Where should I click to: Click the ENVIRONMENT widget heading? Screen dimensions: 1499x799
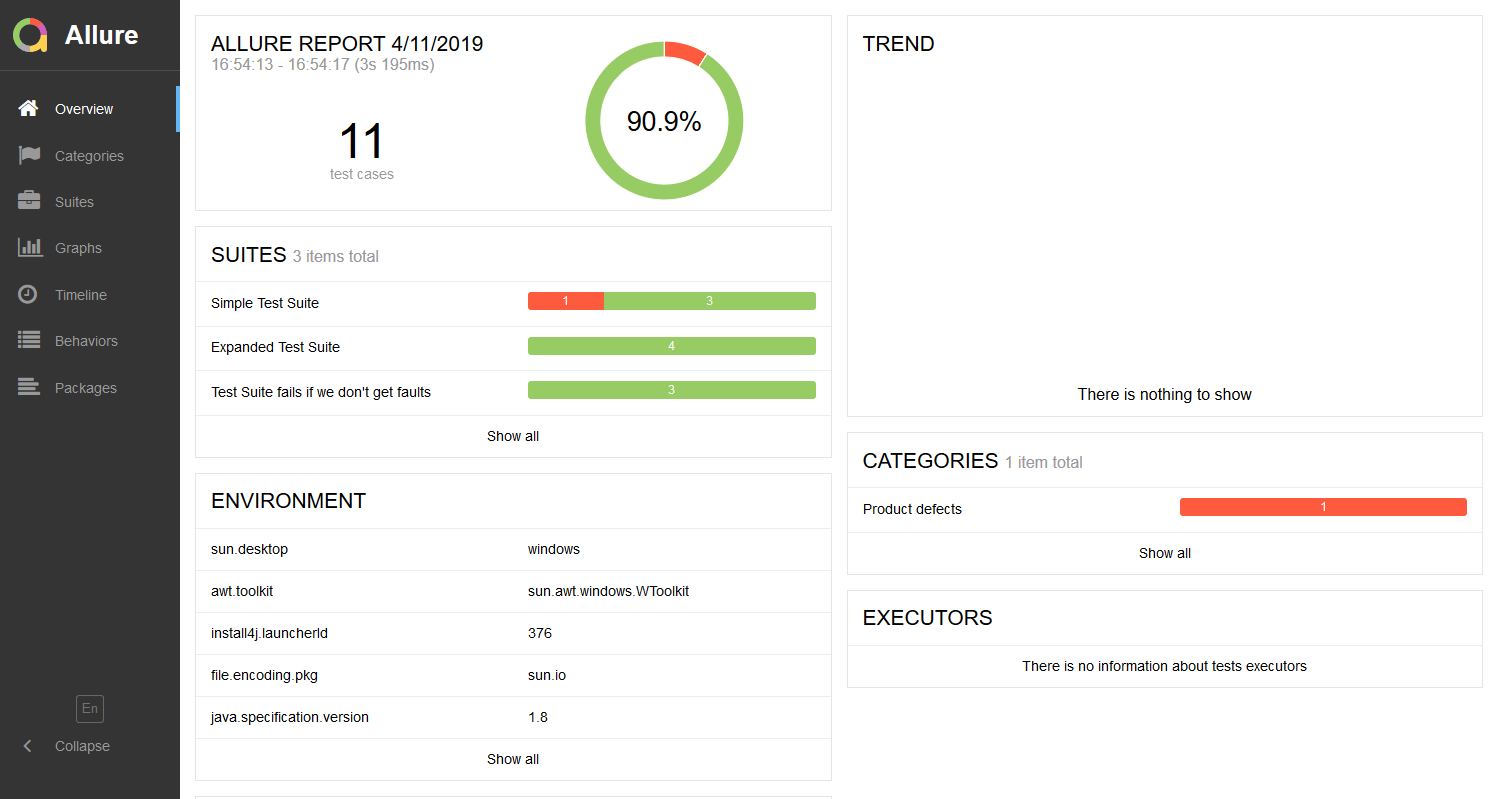(288, 501)
